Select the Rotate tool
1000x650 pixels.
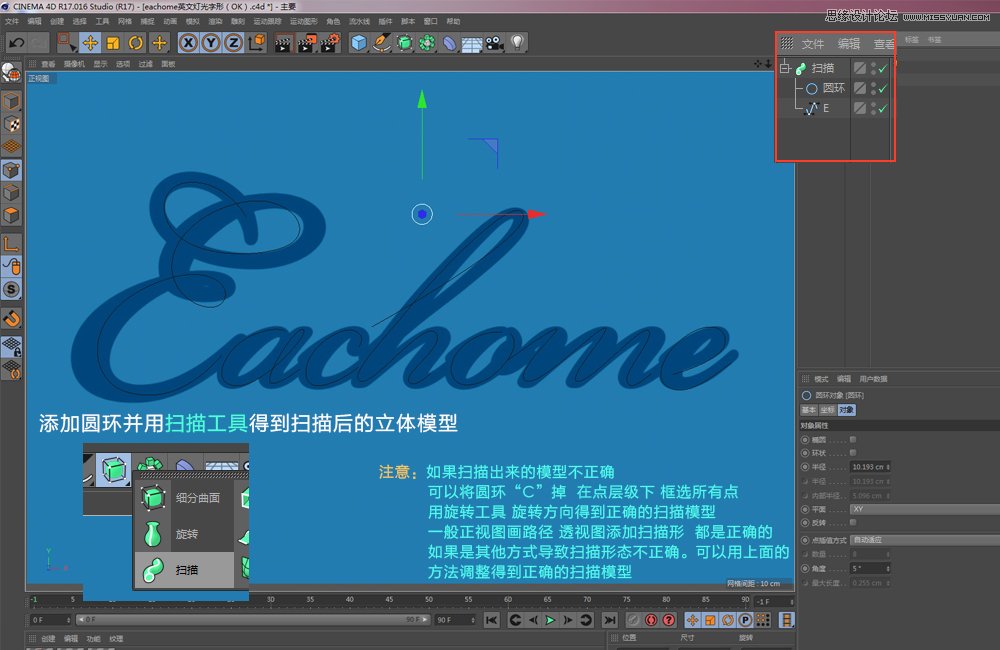(x=136, y=42)
